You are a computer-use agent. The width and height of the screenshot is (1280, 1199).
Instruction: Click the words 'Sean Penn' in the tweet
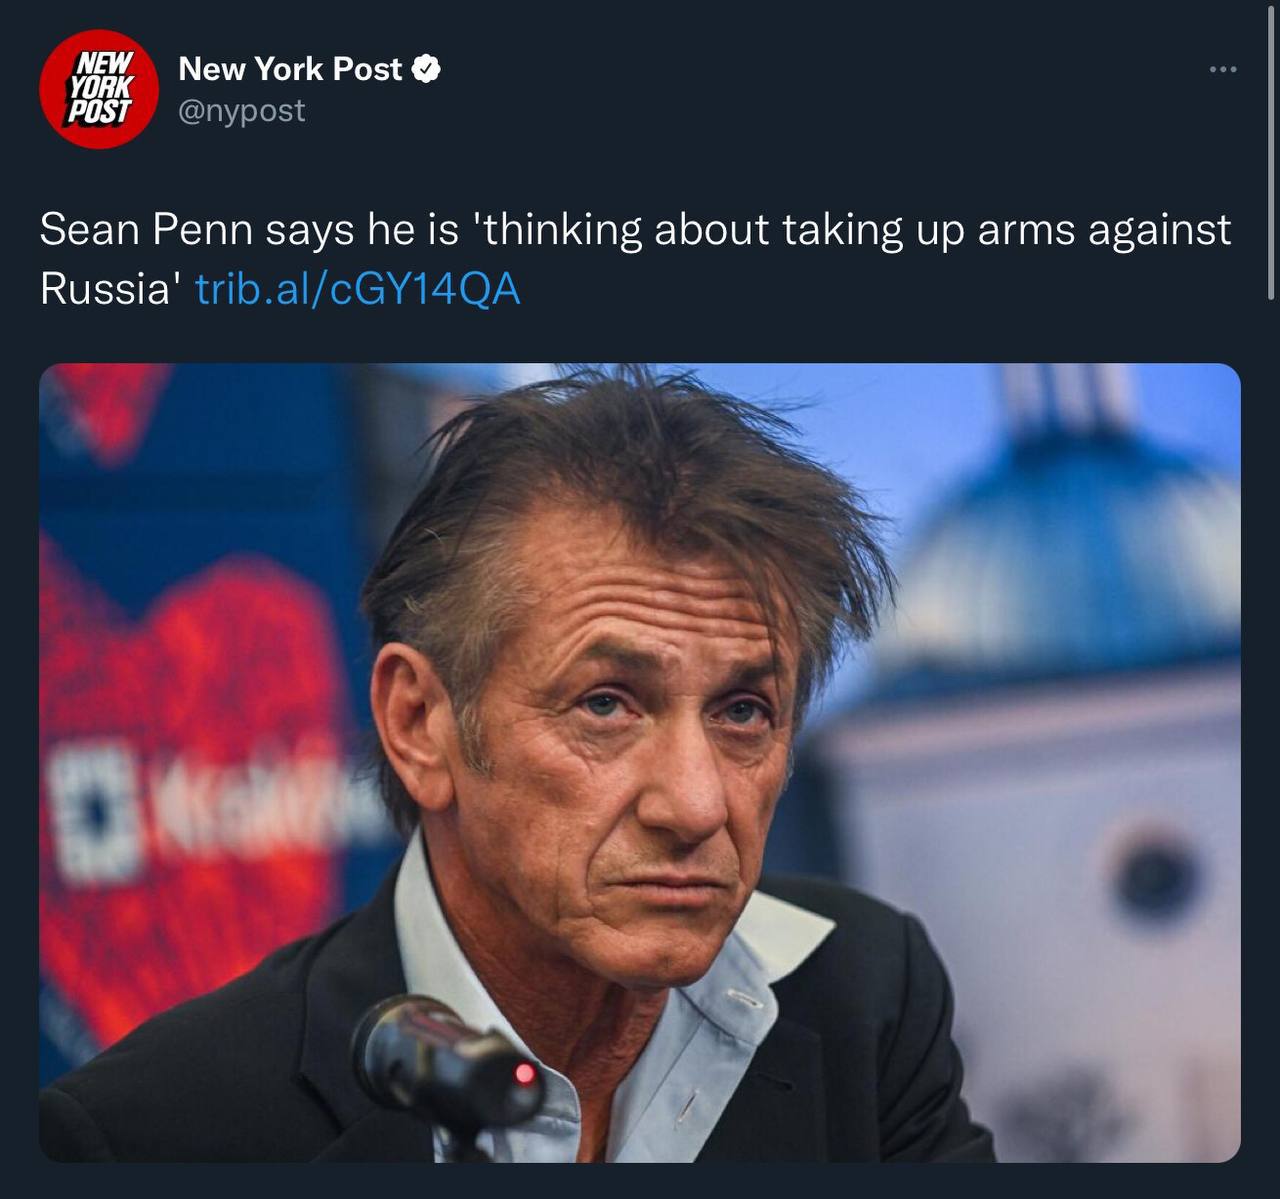click(x=146, y=230)
